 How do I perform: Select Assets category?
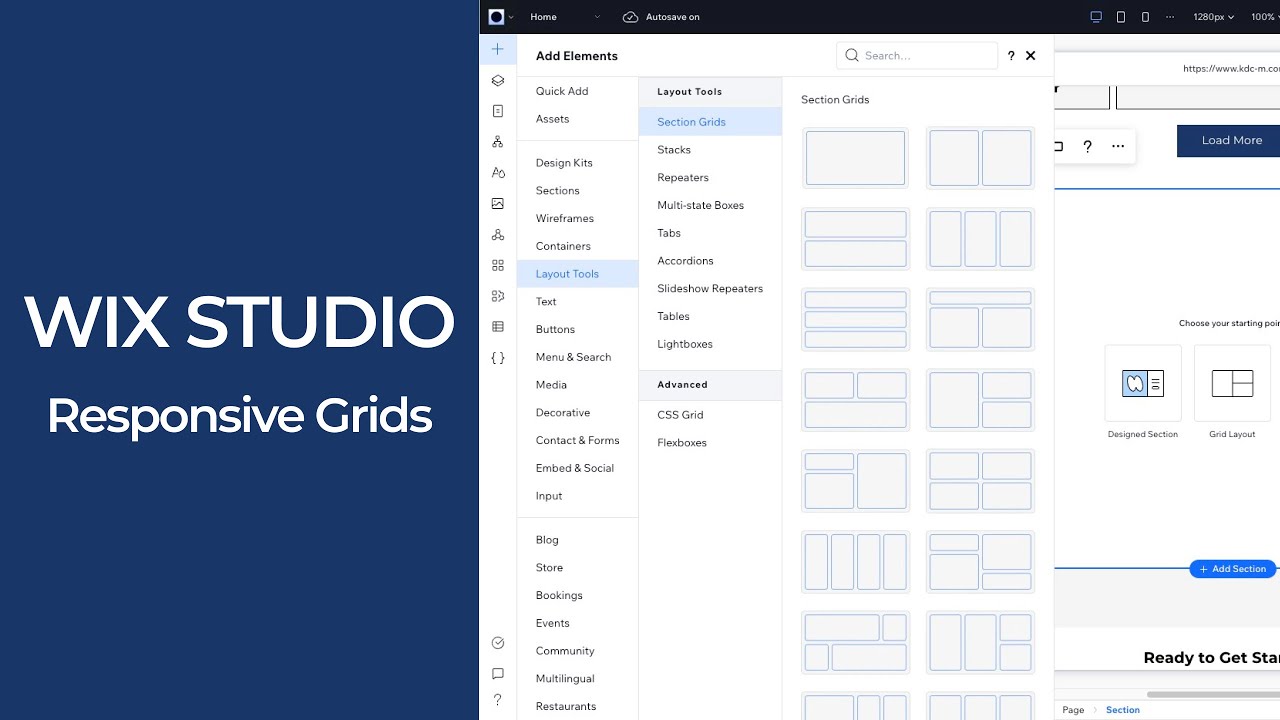click(x=552, y=119)
